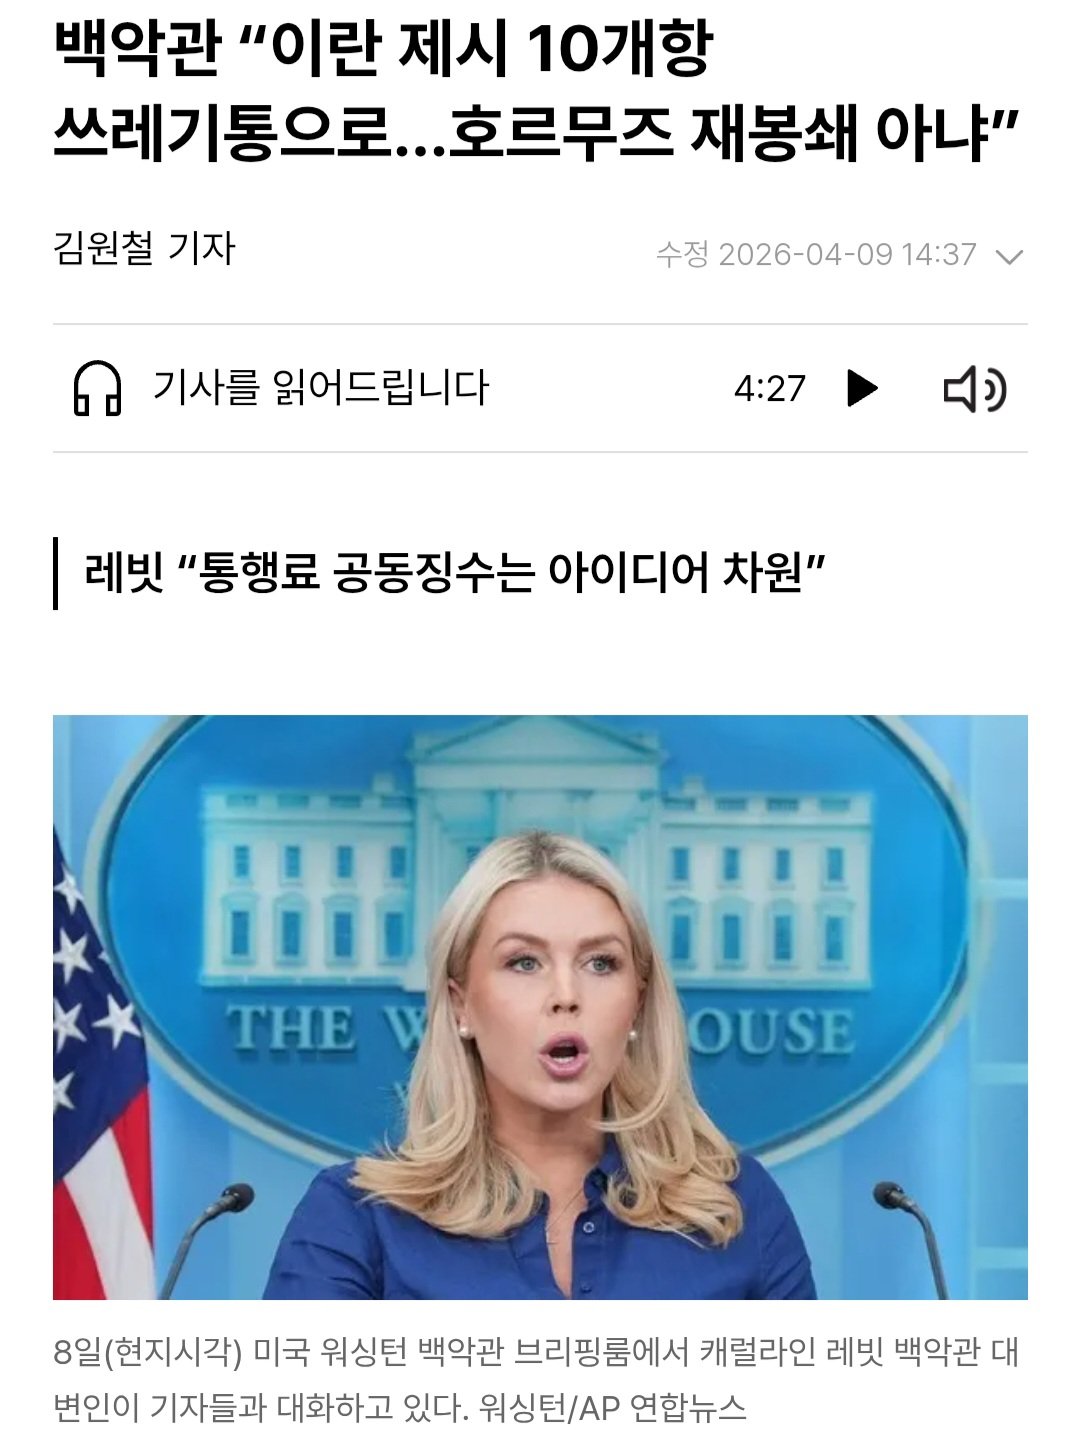Open the White House briefing photo

pyautogui.click(x=540, y=1007)
